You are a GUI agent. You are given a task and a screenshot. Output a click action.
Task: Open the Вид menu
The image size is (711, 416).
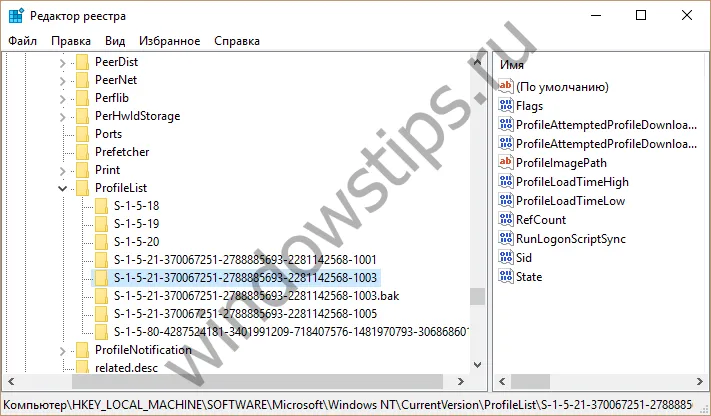tap(115, 41)
